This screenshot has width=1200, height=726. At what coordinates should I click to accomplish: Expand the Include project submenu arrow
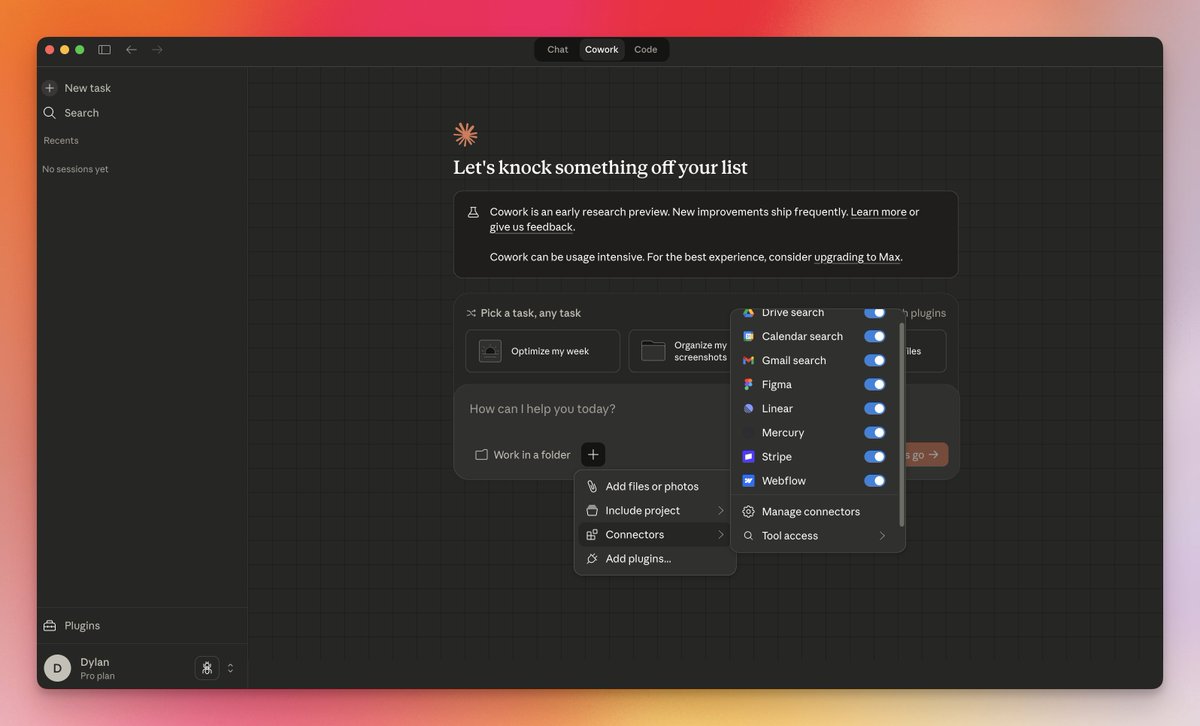point(720,511)
